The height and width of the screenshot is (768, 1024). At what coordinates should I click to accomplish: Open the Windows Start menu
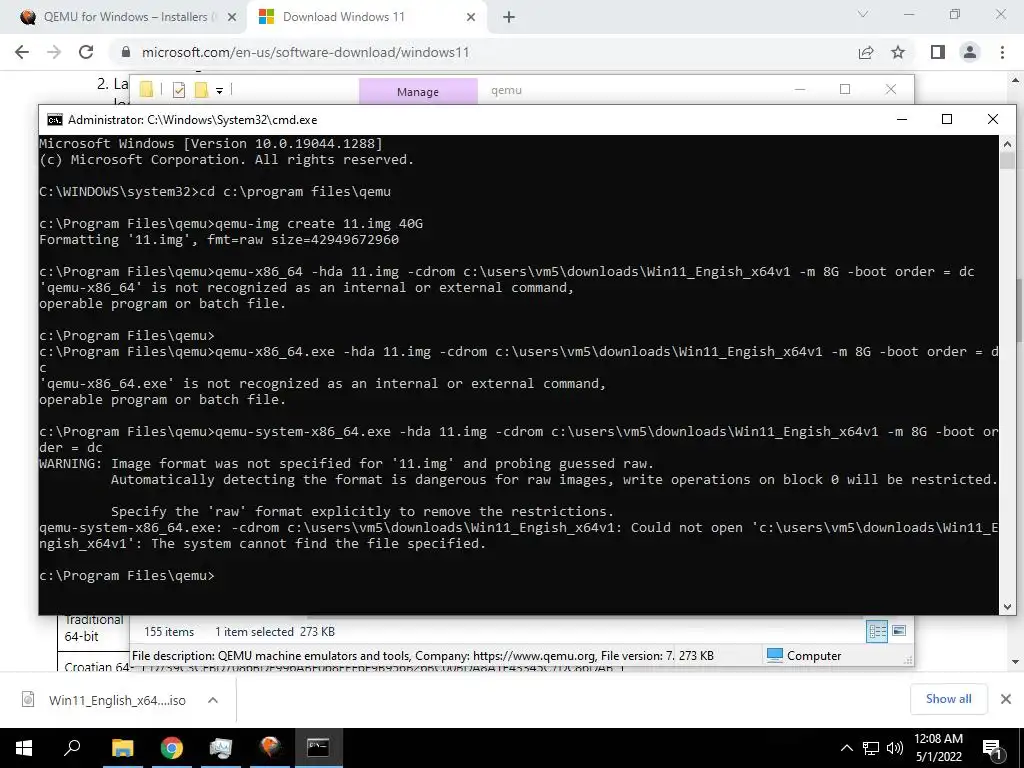(24, 748)
